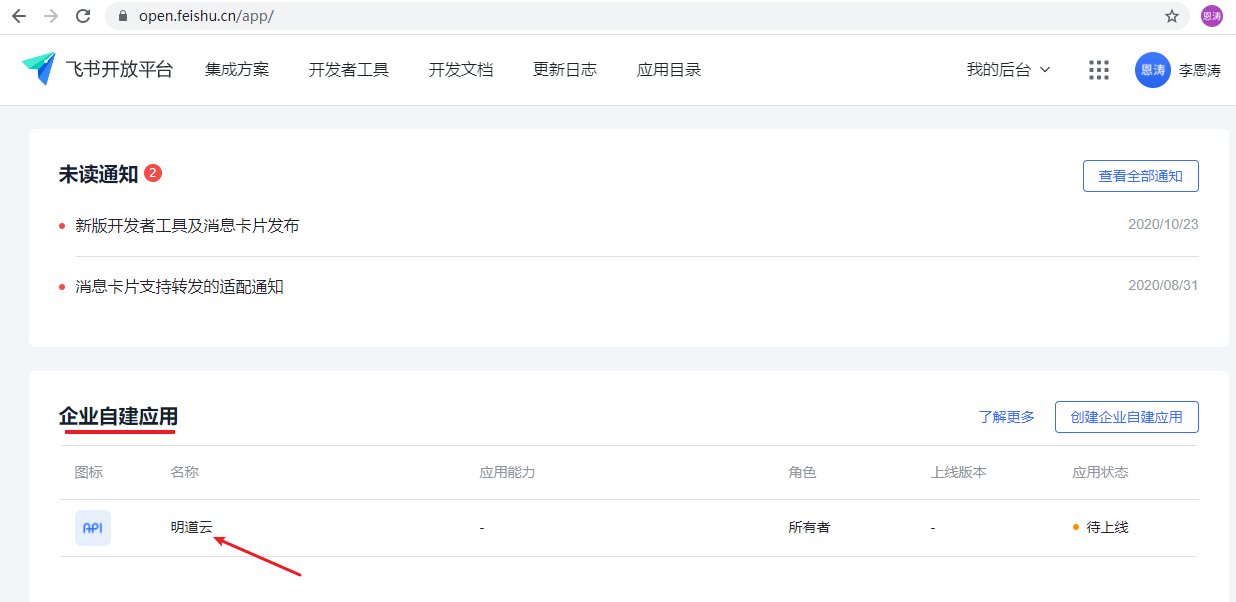This screenshot has height=602, width=1236.
Task: Open the 明道云 app by its name
Action: pos(192,527)
